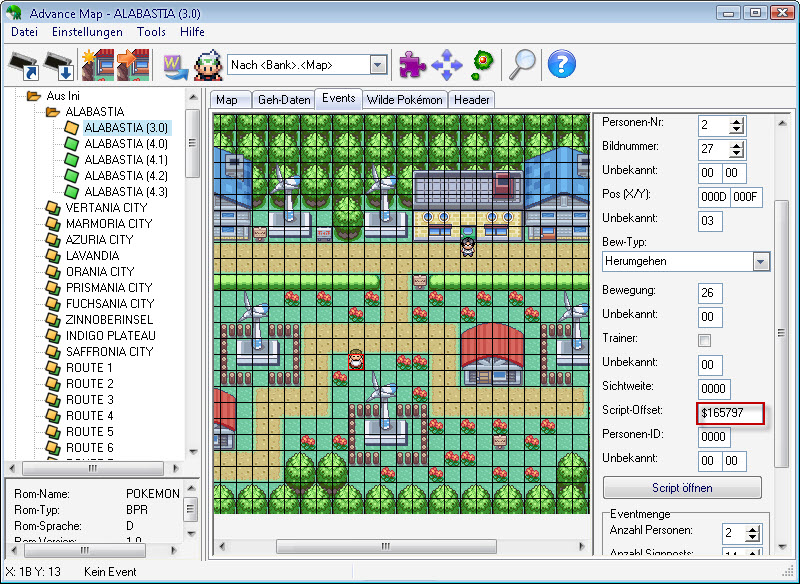
Task: Click the event properties panel vertical scrollbar
Action: [782, 334]
